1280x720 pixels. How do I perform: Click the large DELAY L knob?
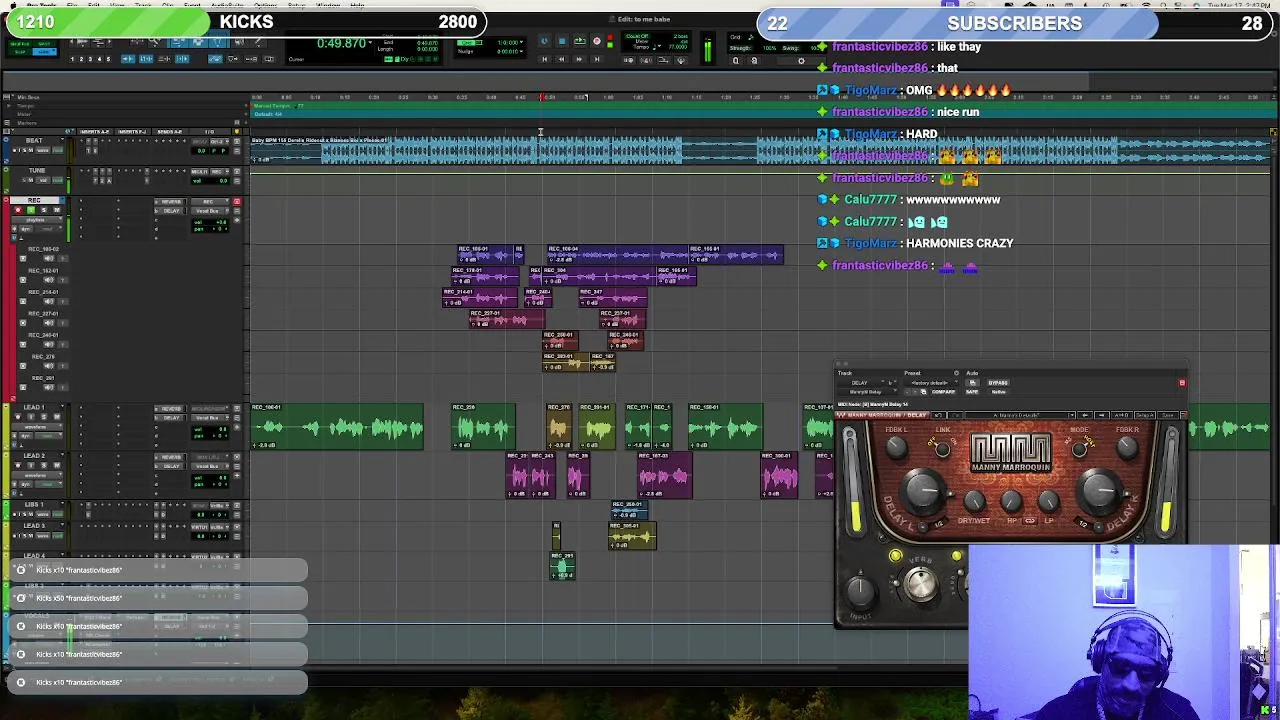(923, 490)
